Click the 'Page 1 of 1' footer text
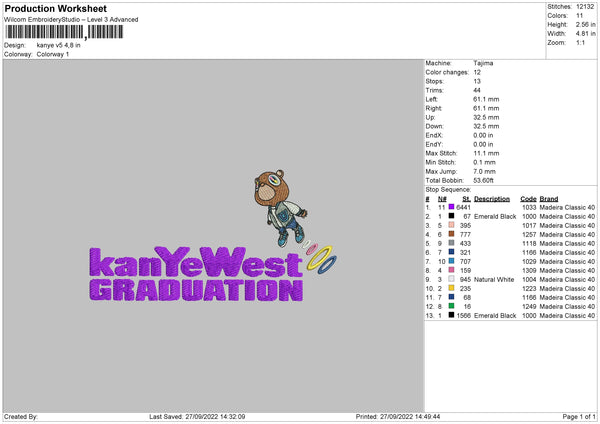600x424 pixels. (x=579, y=416)
